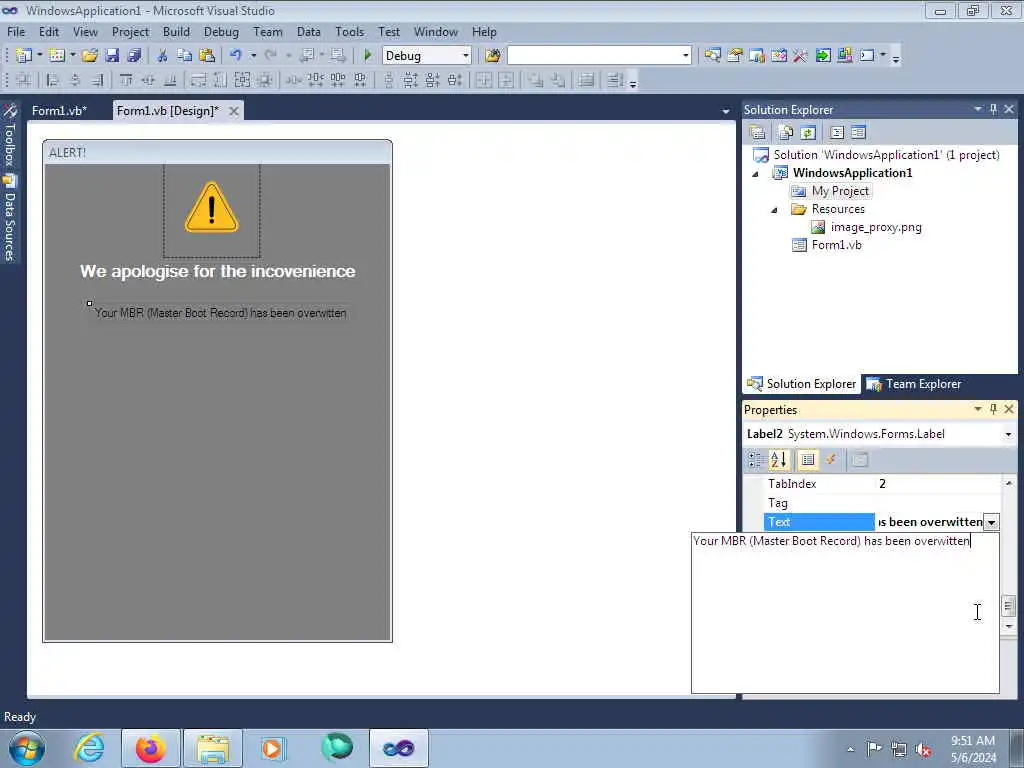Viewport: 1024px width, 768px height.
Task: Select Form1.vb in Solution Explorer
Action: click(x=836, y=245)
